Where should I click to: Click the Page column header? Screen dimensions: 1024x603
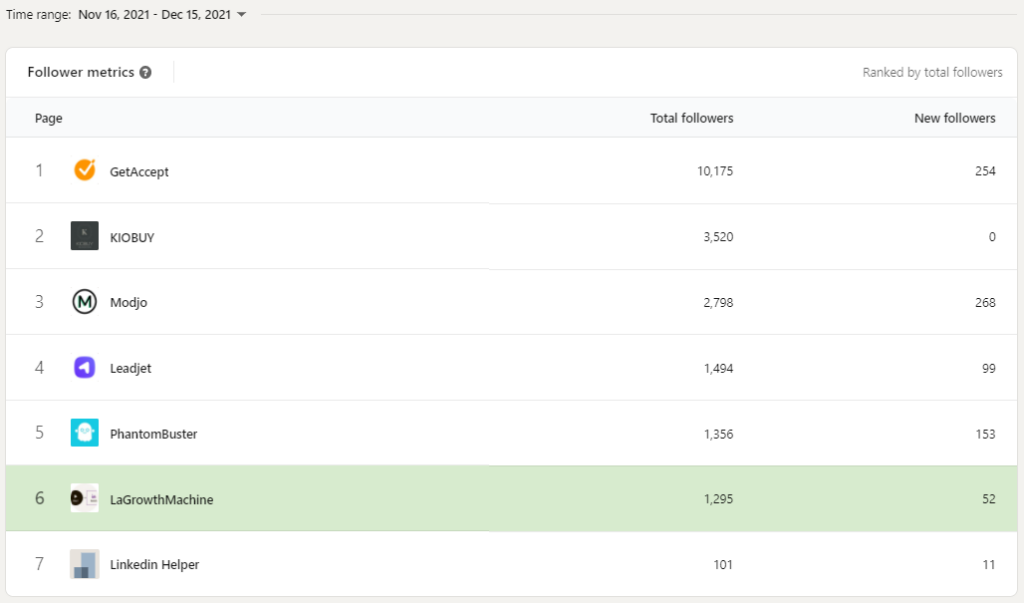[49, 118]
